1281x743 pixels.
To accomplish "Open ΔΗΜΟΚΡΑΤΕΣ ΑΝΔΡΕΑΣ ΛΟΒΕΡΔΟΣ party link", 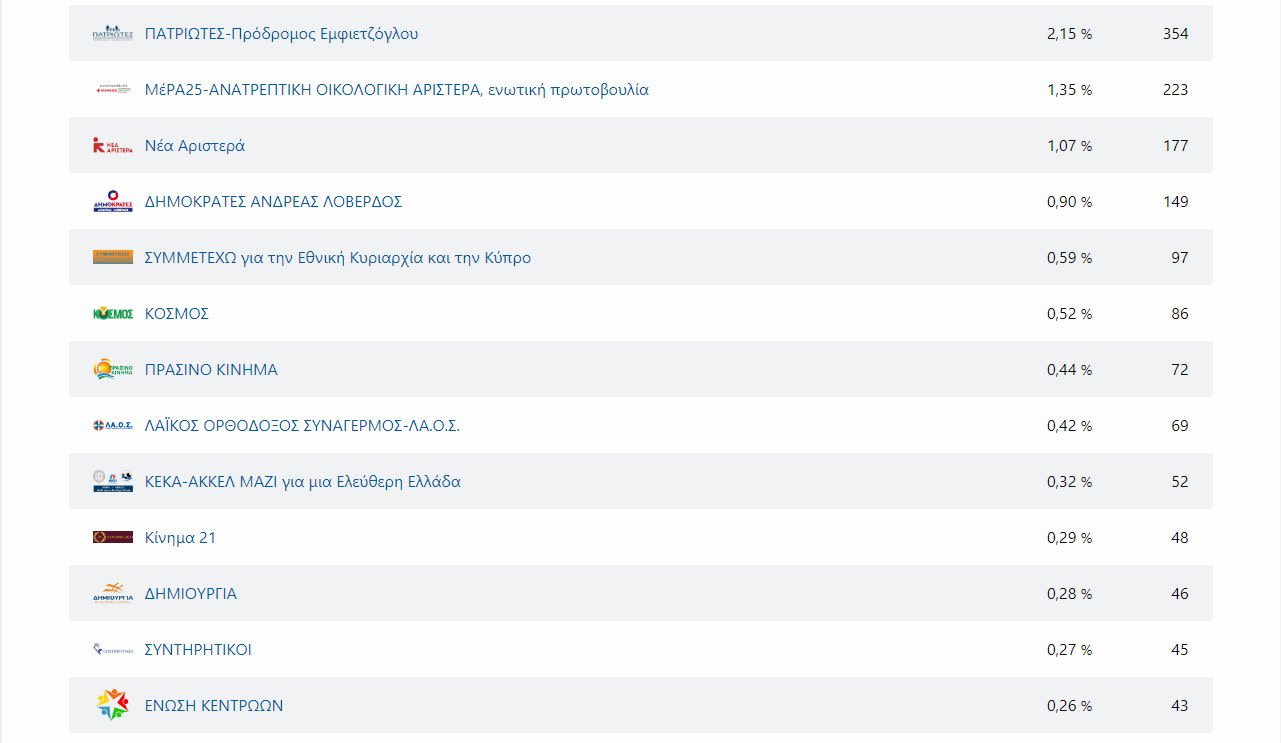I will click(x=273, y=202).
